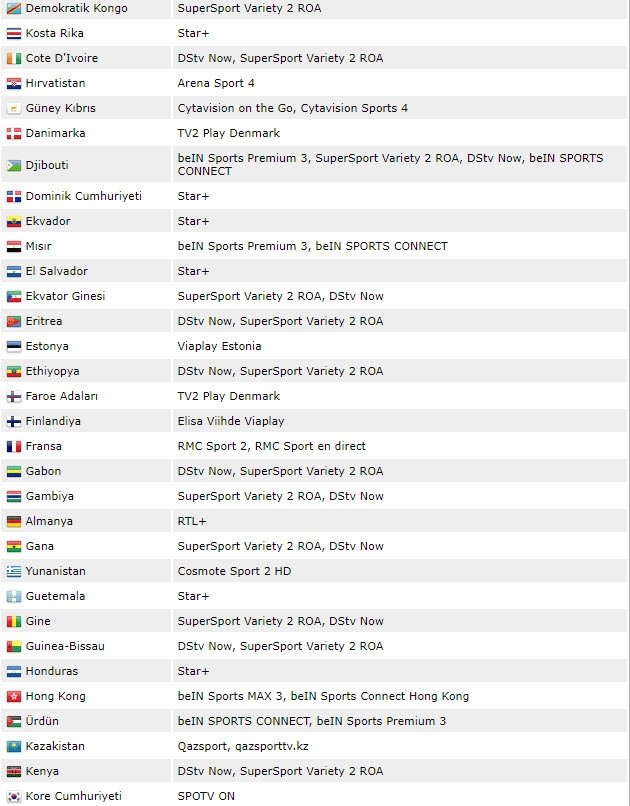Click the Arena Sport 4 channel text
This screenshot has height=806, width=630.
click(x=216, y=83)
